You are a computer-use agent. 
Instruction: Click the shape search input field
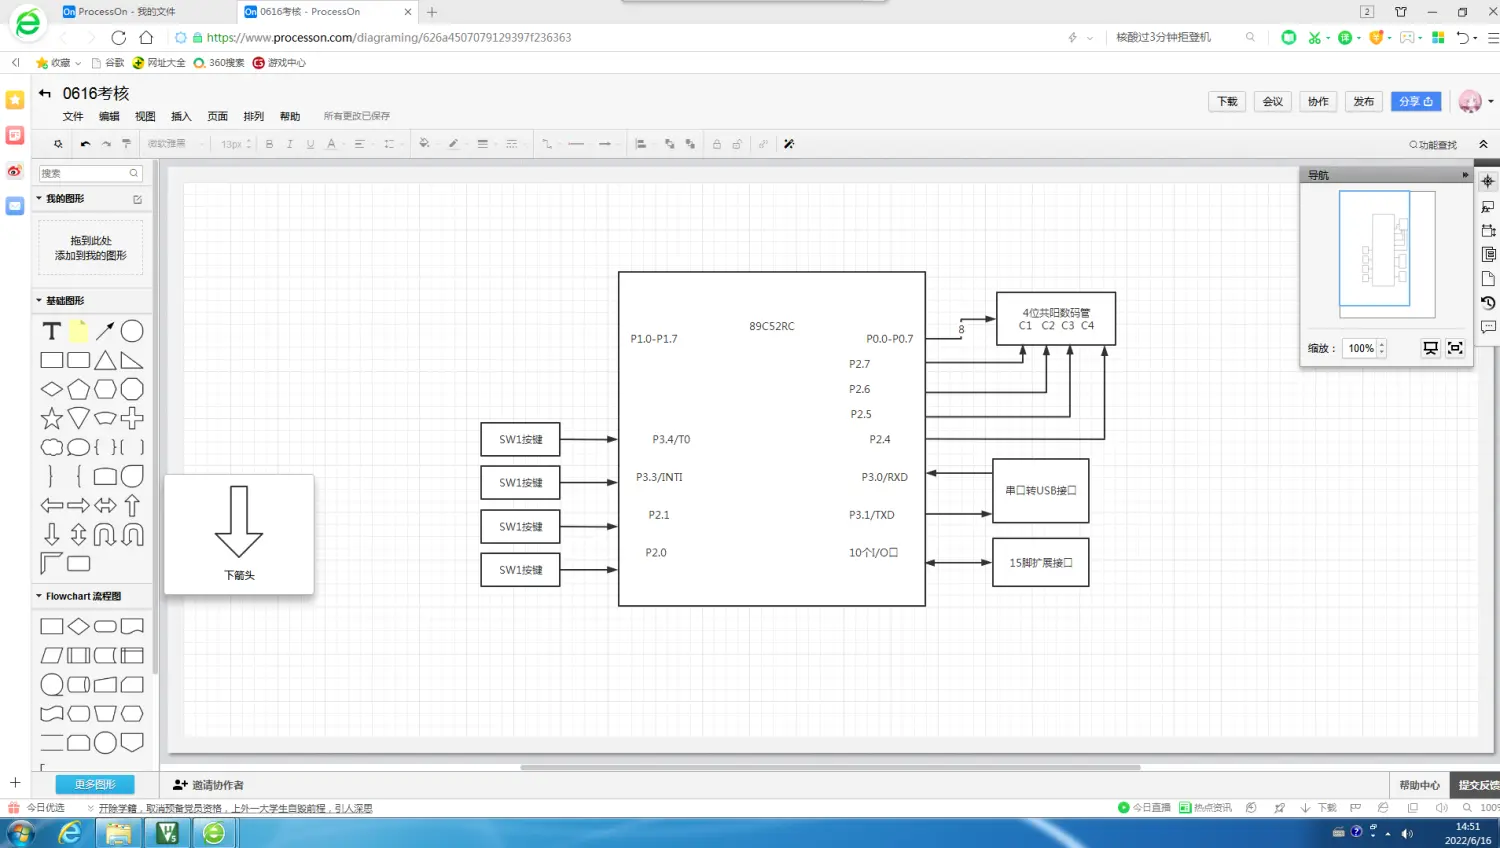tap(84, 173)
